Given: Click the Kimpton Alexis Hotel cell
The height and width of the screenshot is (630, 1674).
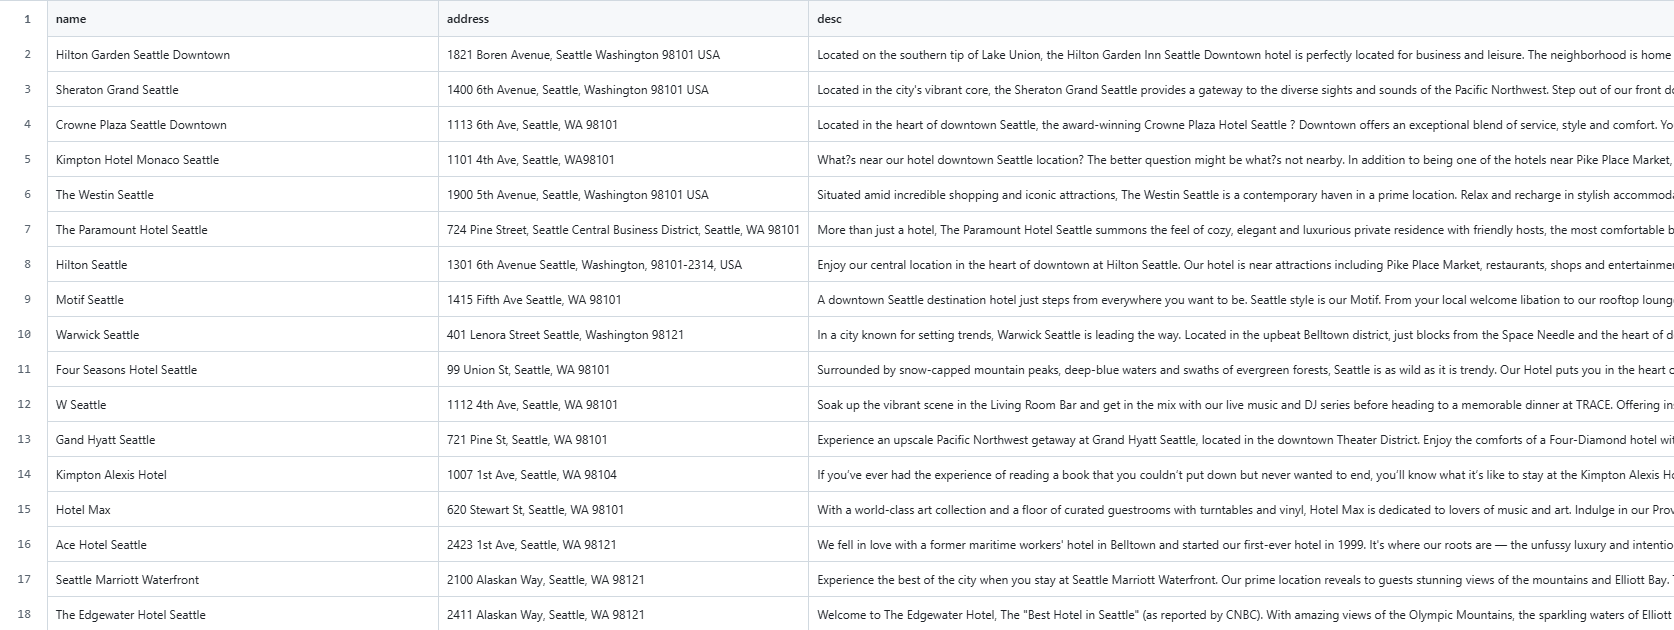Looking at the screenshot, I should point(243,475).
